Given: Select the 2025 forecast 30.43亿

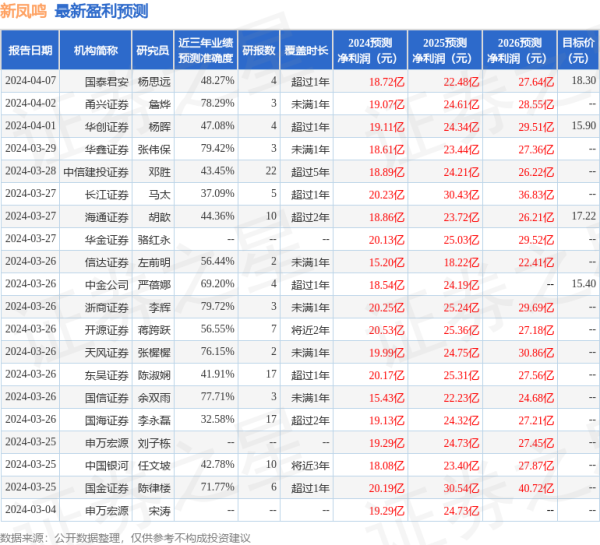Looking at the screenshot, I should (x=461, y=194).
